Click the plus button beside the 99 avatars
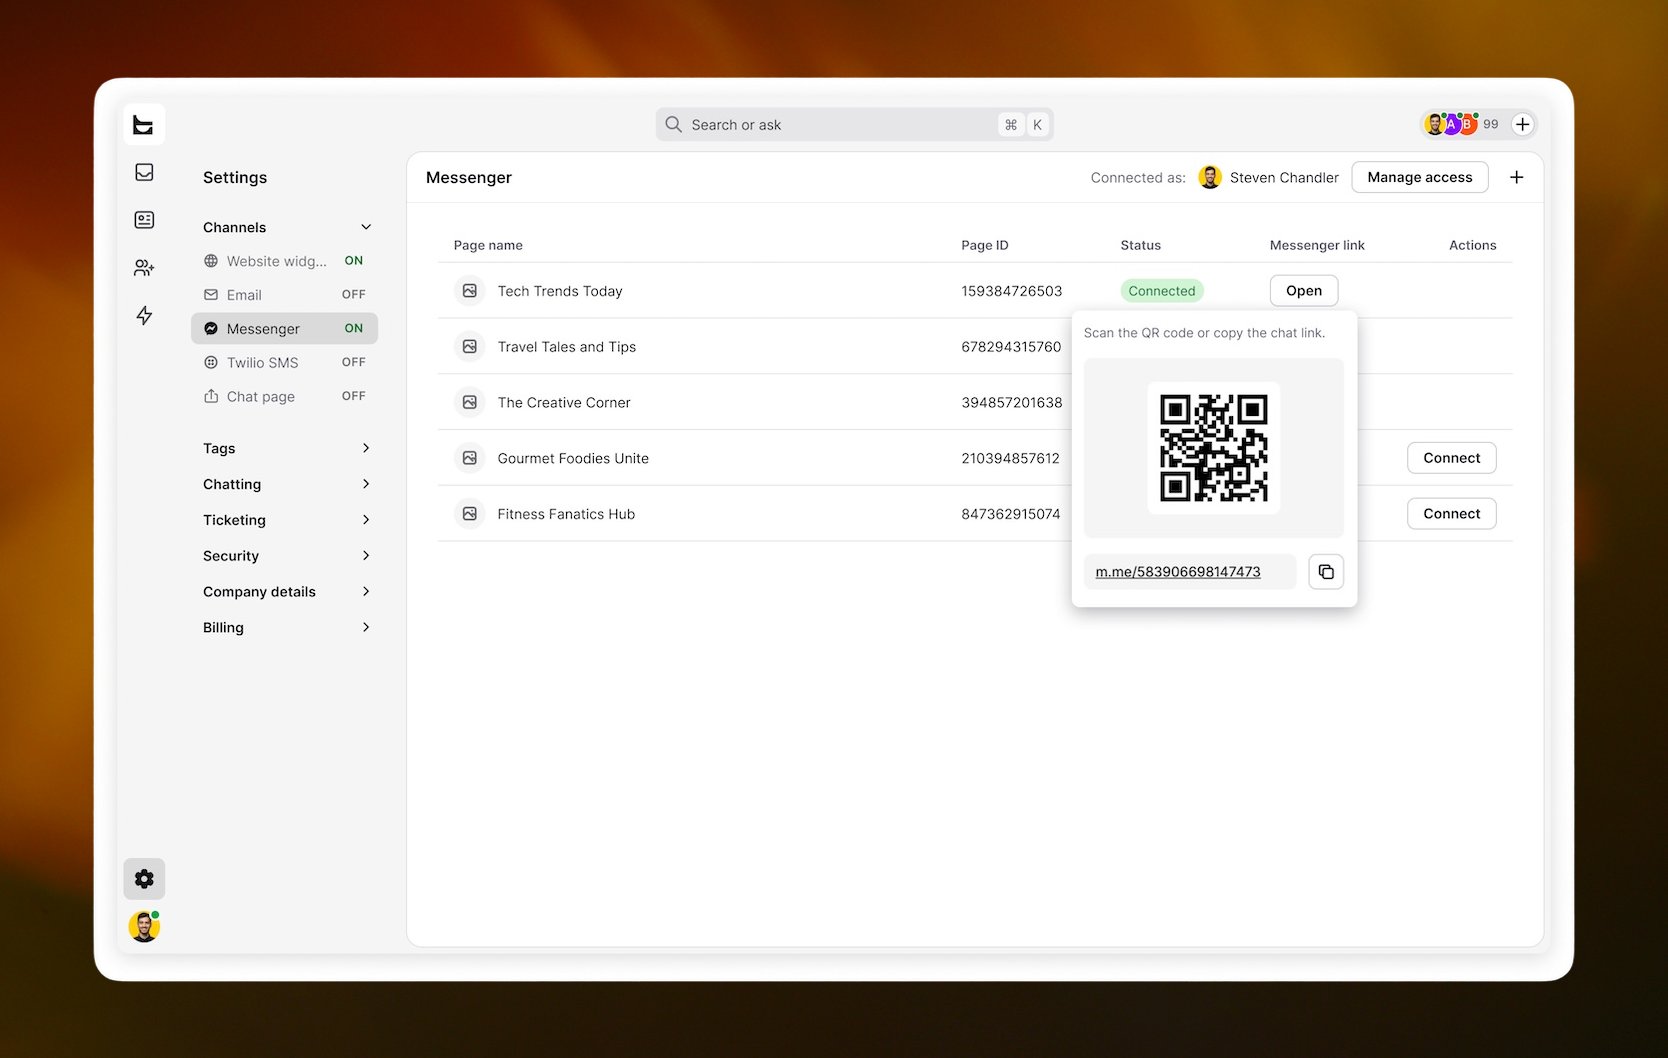This screenshot has height=1058, width=1668. (x=1522, y=124)
